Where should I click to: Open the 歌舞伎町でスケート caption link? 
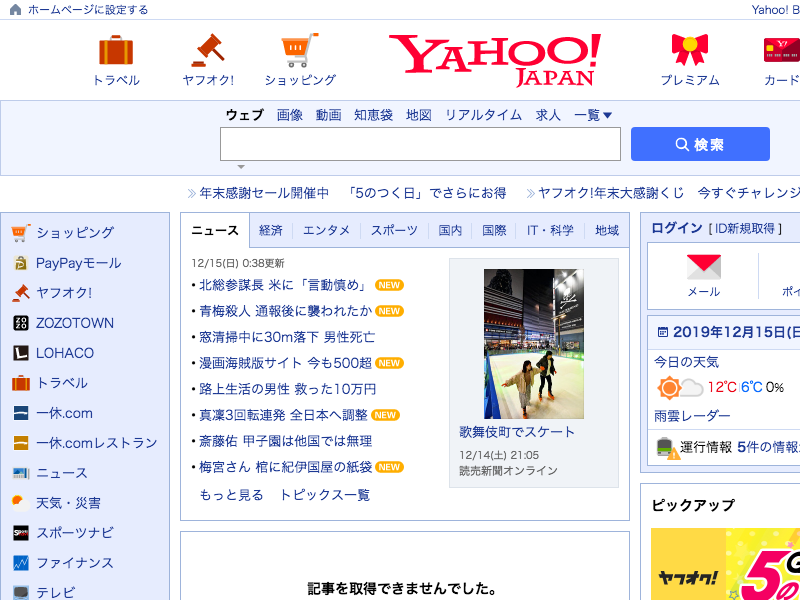pos(517,432)
